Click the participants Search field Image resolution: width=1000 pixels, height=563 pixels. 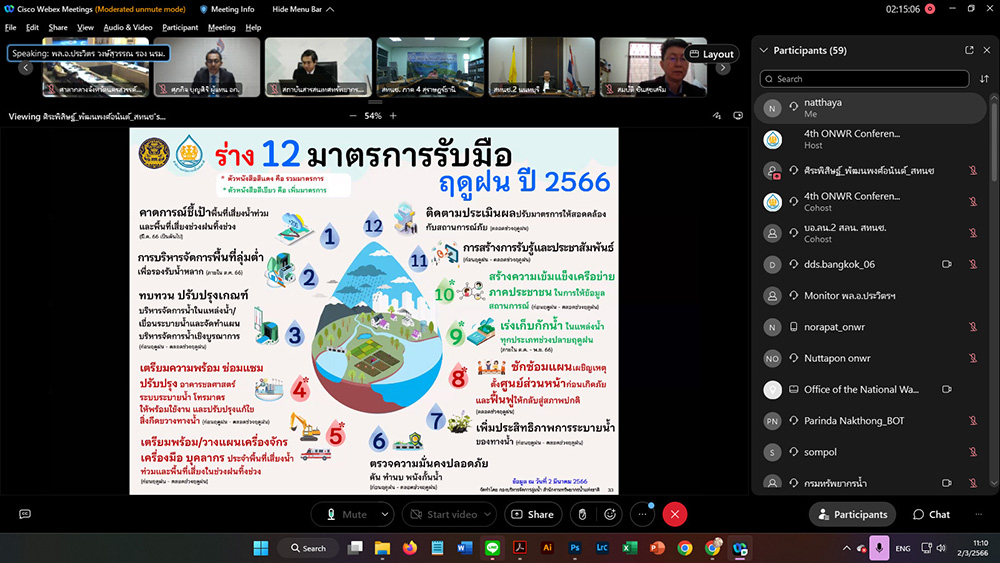tap(860, 78)
